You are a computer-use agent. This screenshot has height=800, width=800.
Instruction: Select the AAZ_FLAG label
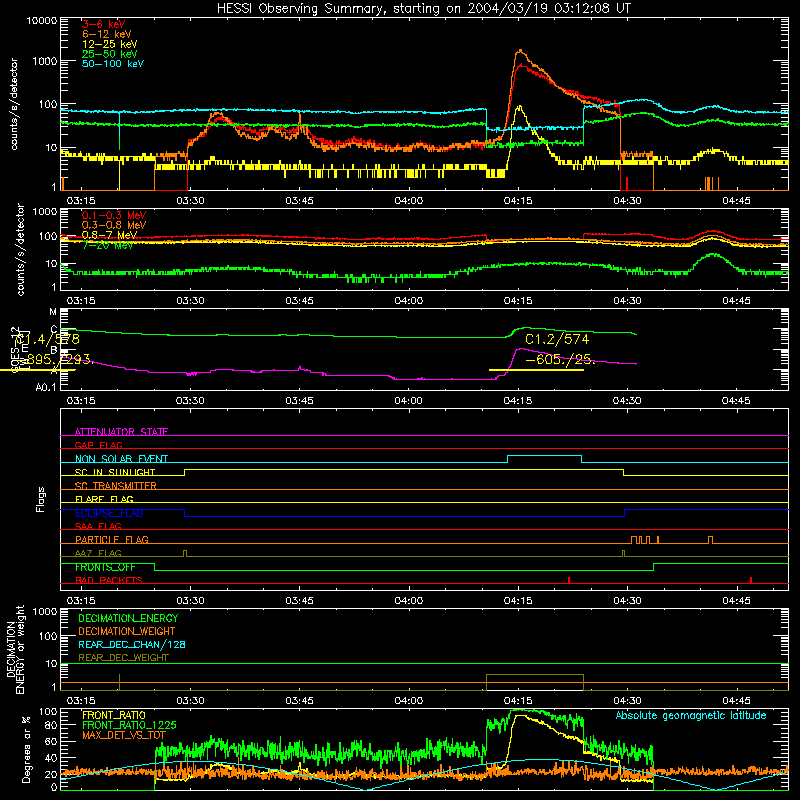point(98,553)
